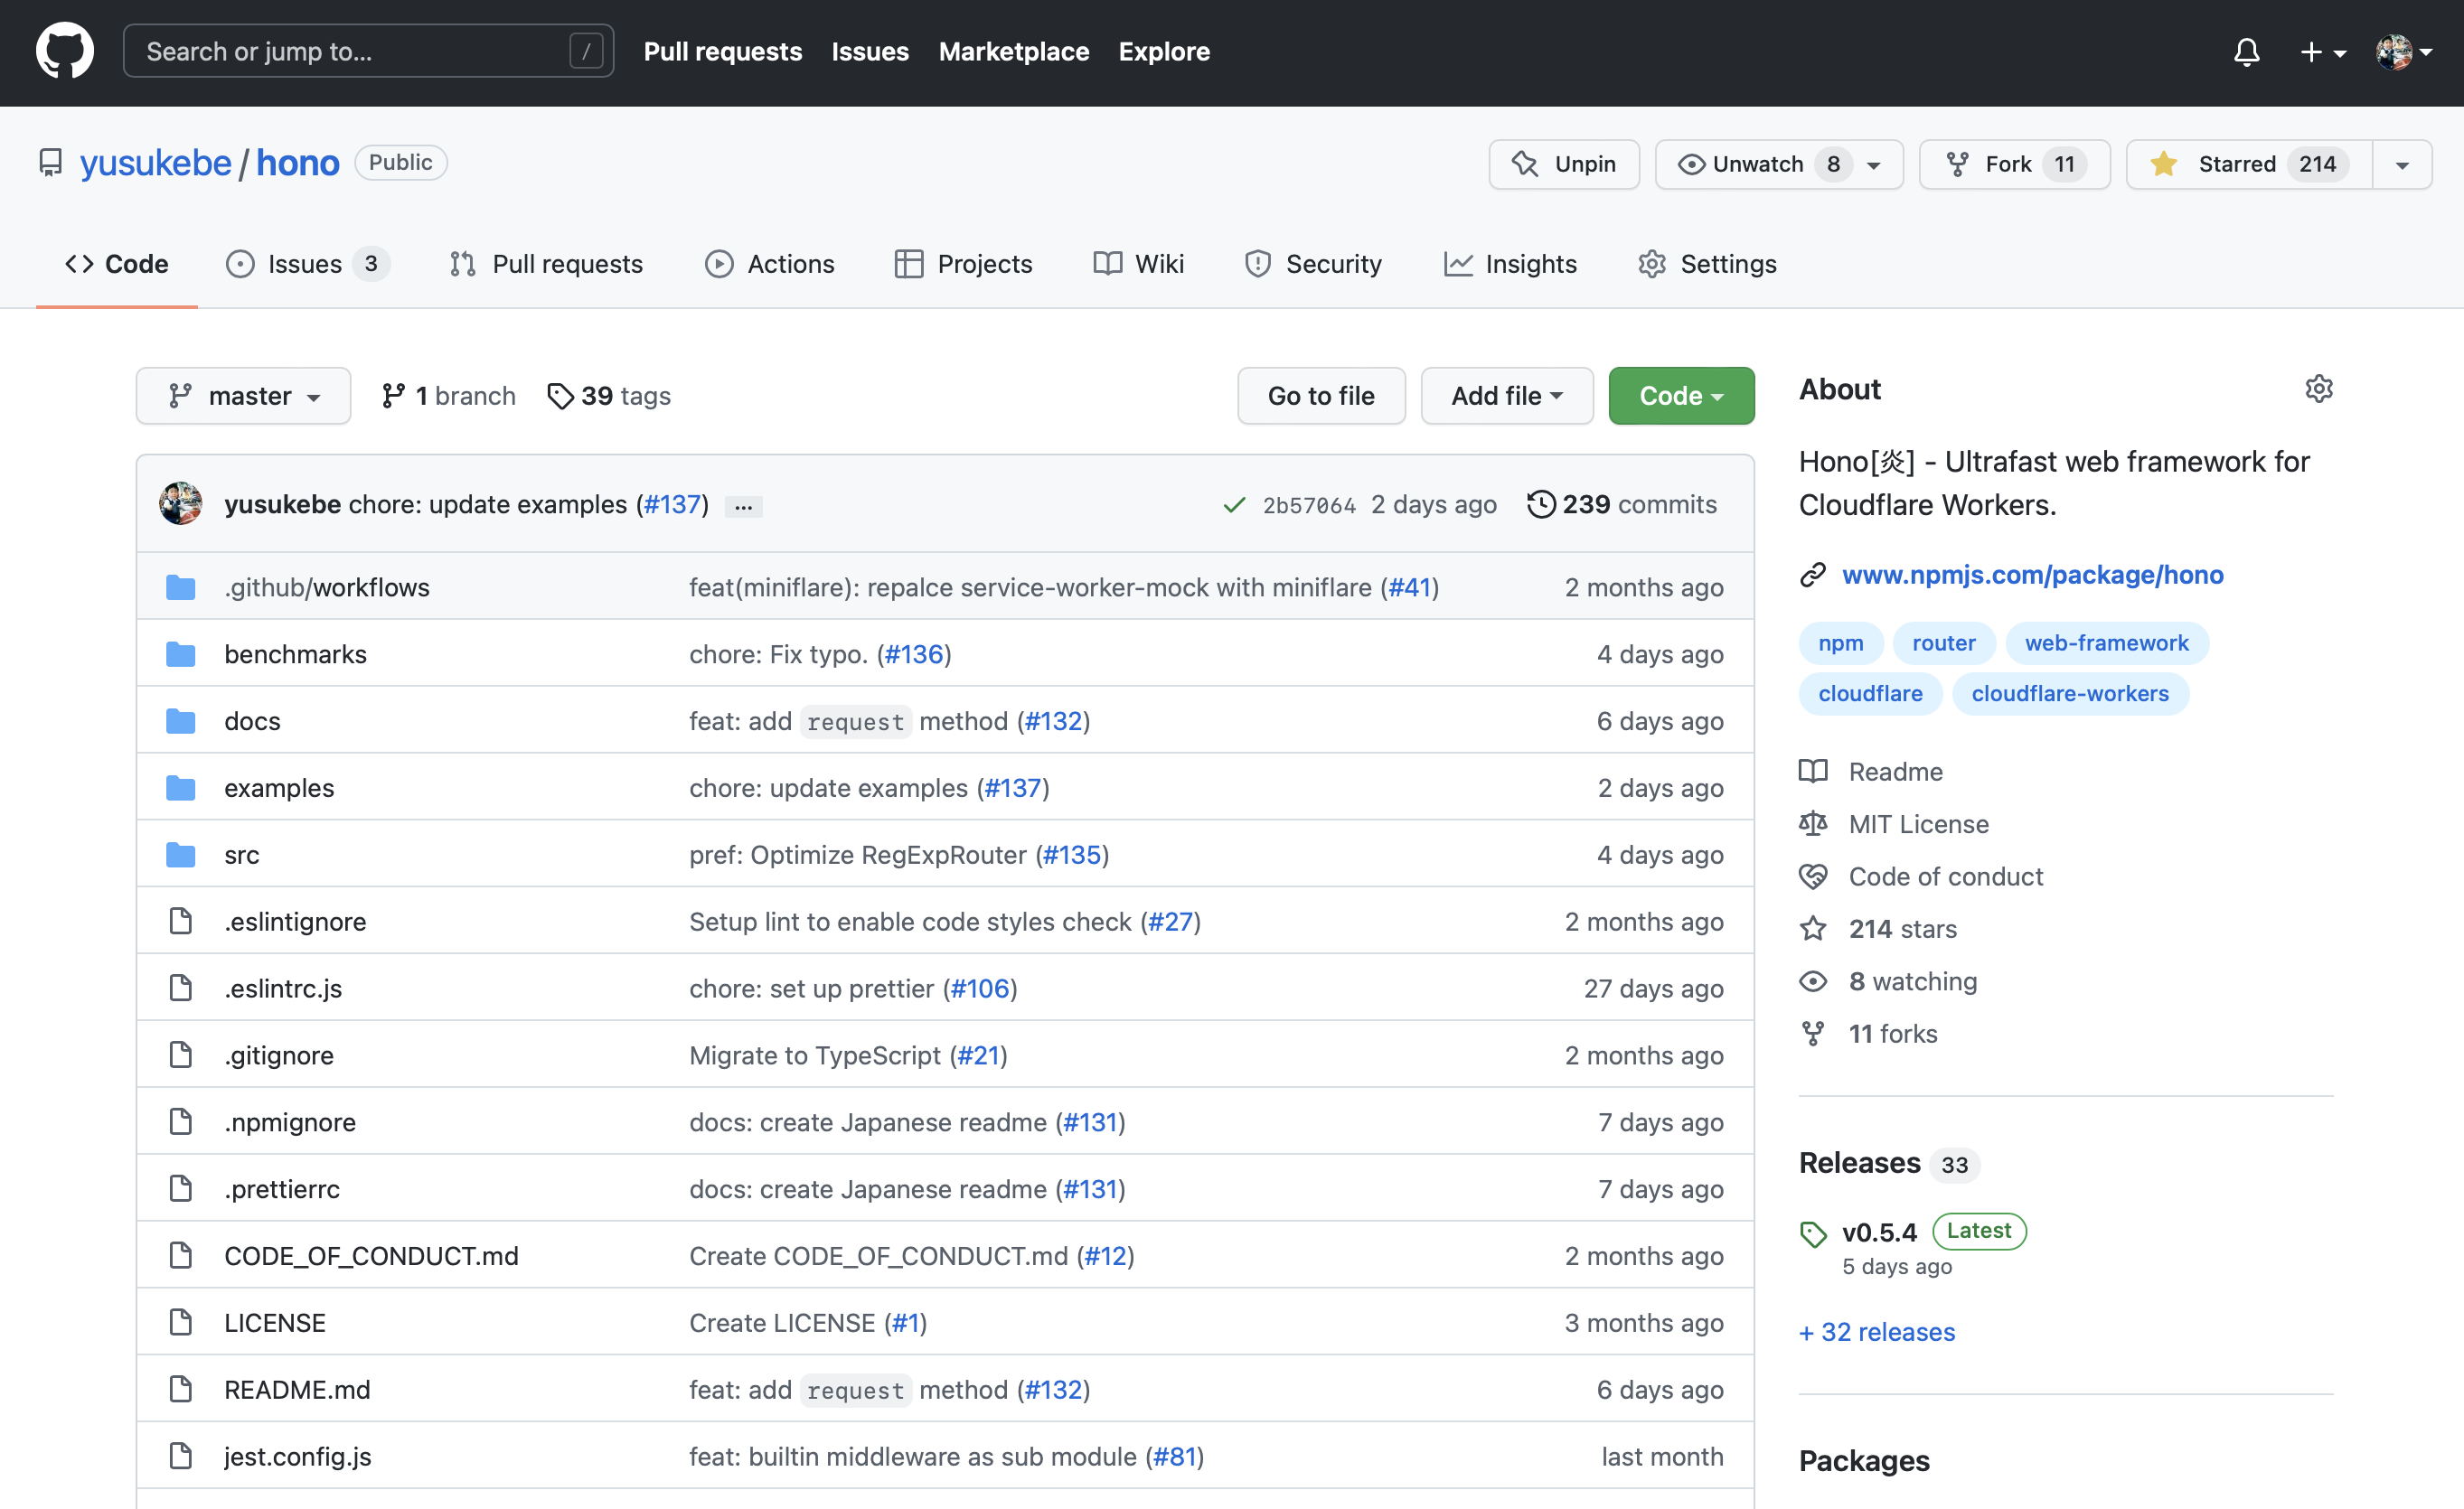Open the user avatar menu
This screenshot has height=1509, width=2464.
point(2404,51)
